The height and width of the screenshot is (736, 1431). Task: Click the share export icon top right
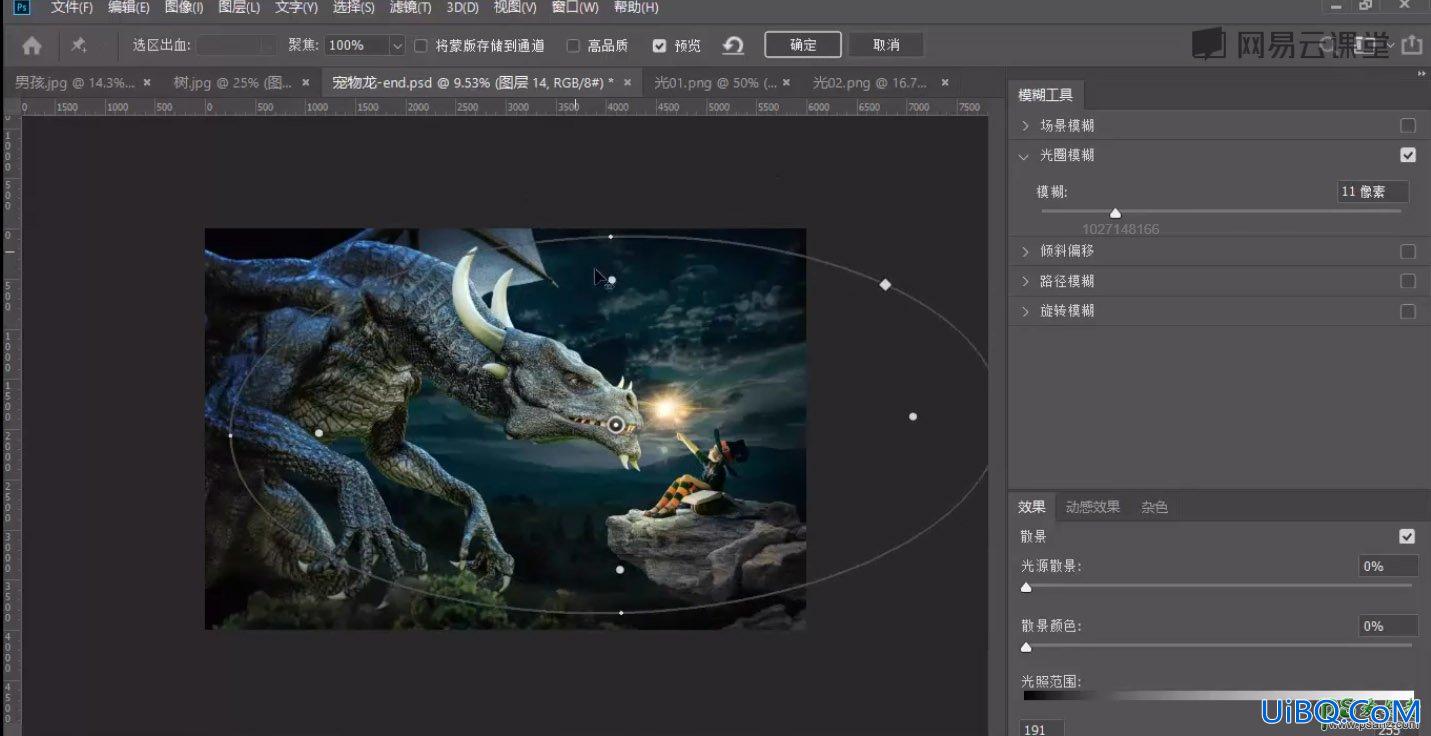(x=1411, y=45)
